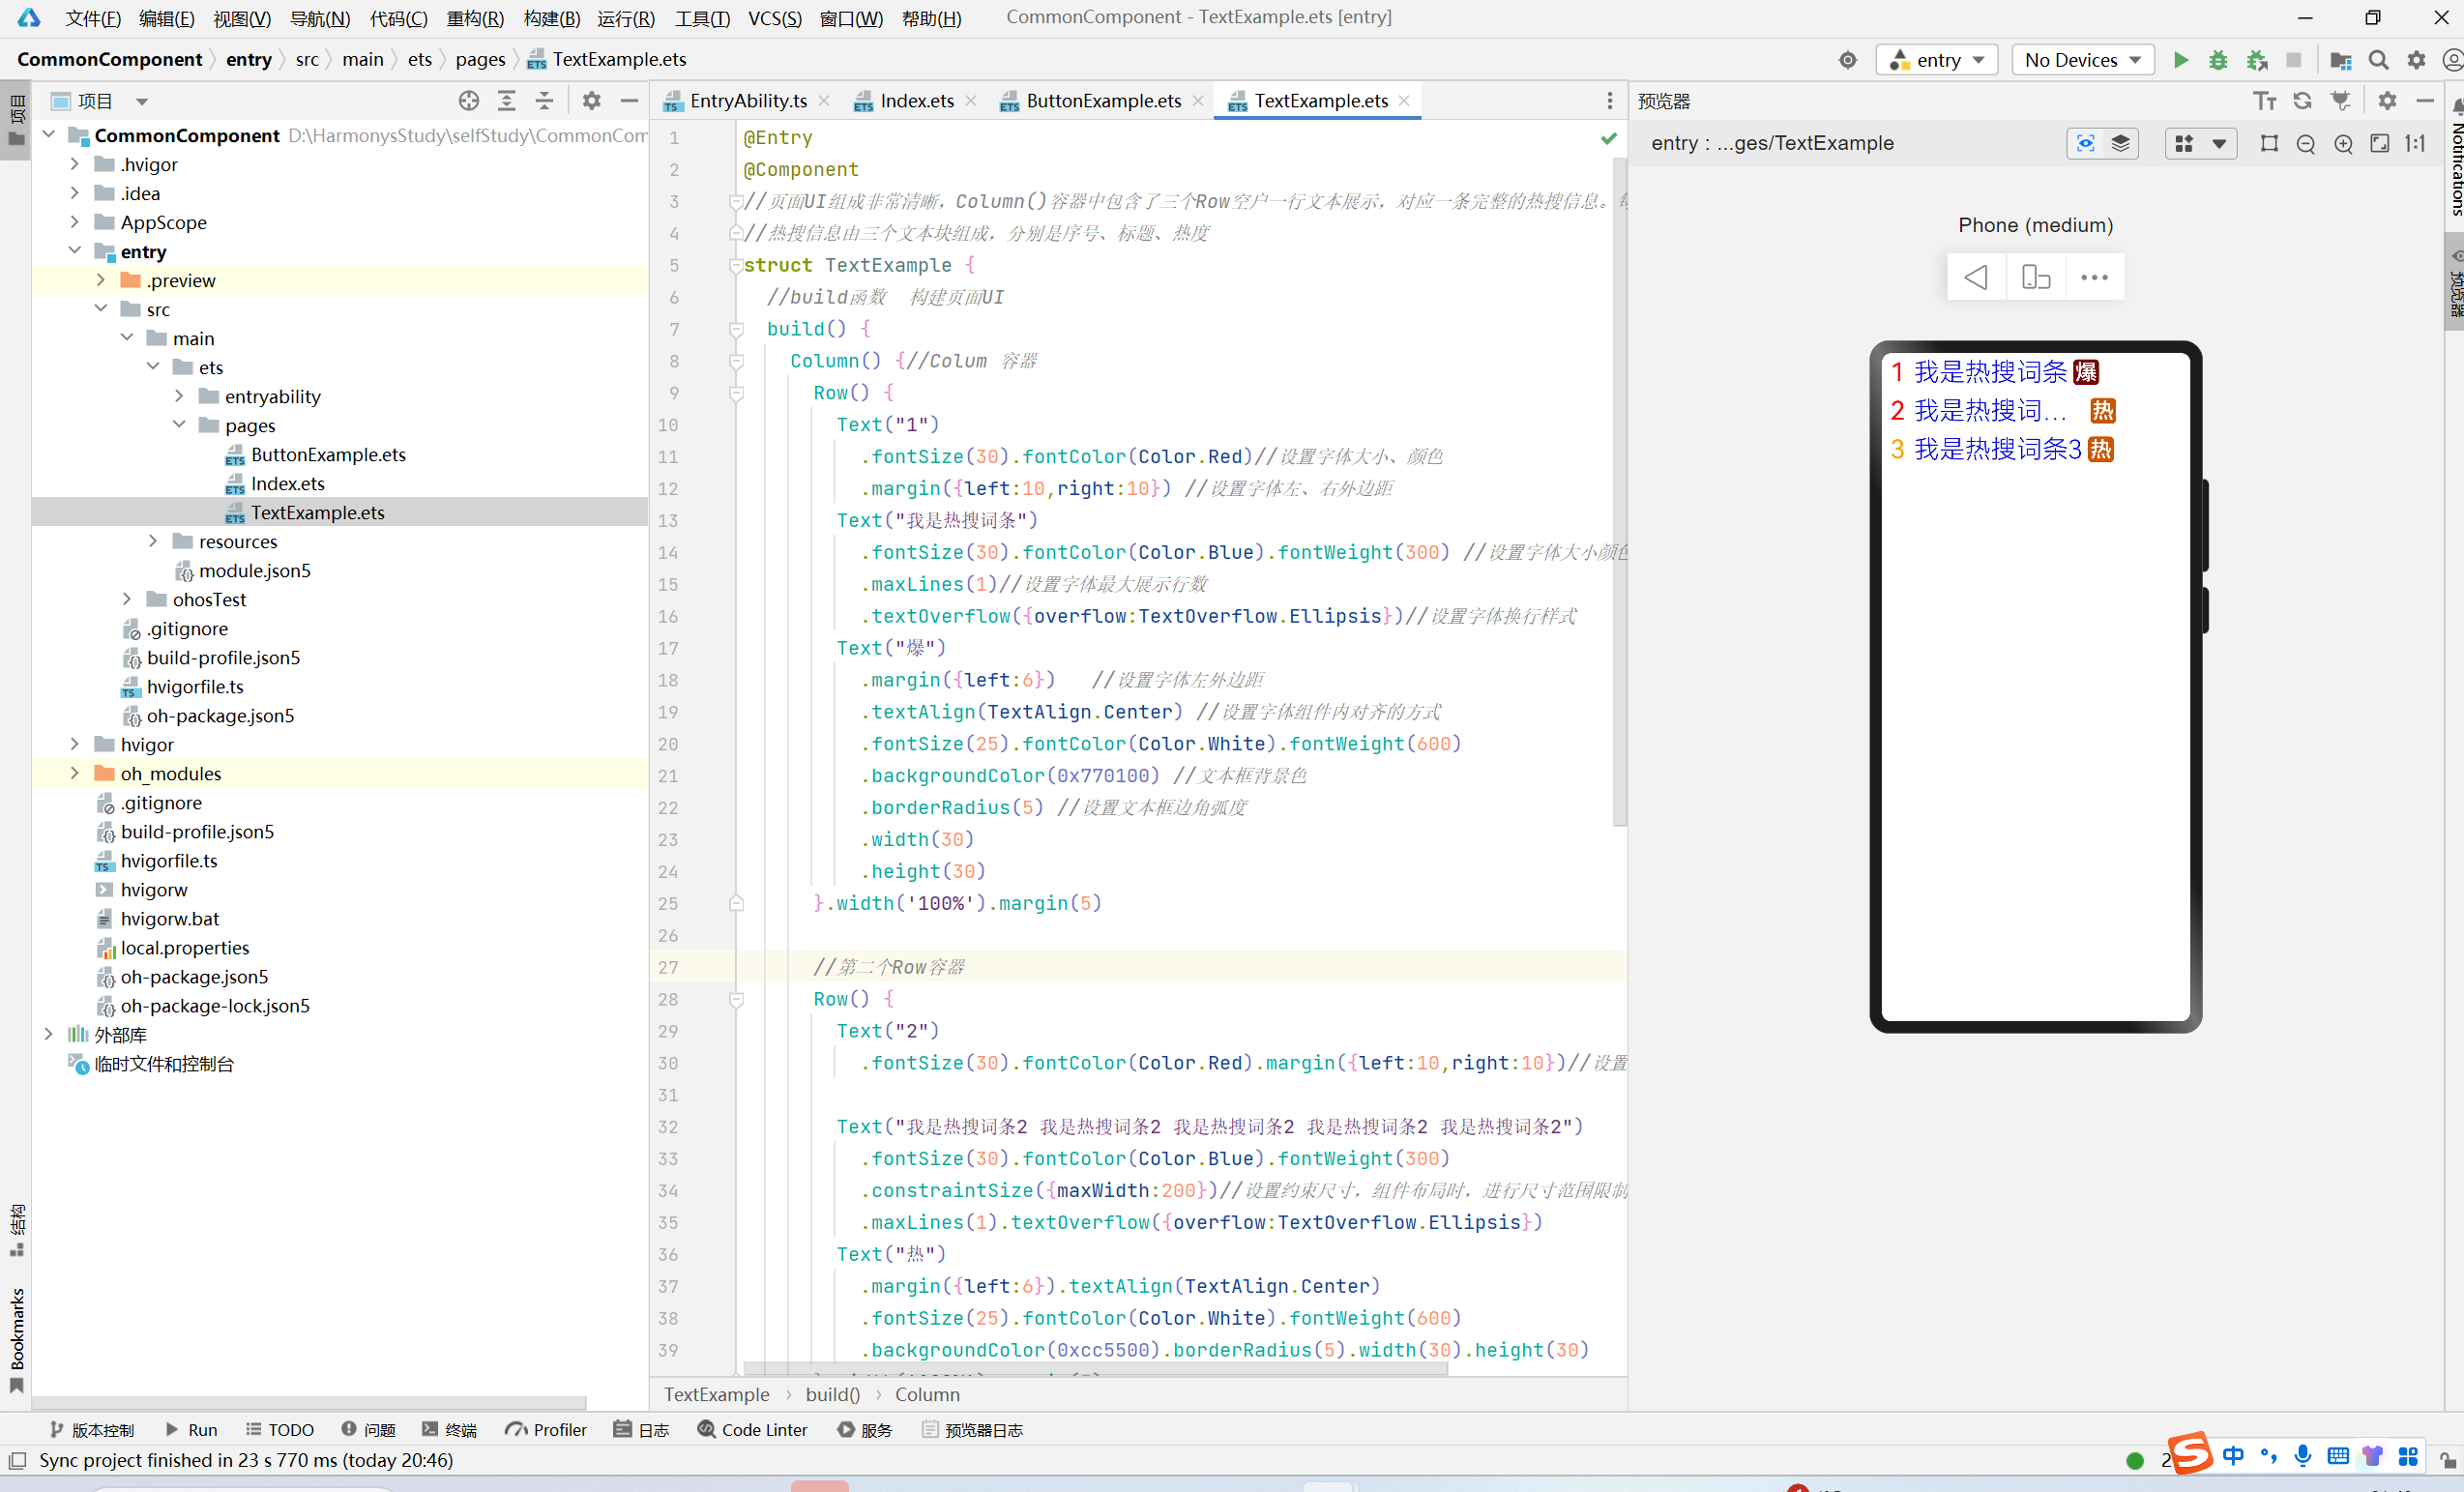Open Index.ets in project tree
Image resolution: width=2464 pixels, height=1492 pixels.
(x=287, y=483)
